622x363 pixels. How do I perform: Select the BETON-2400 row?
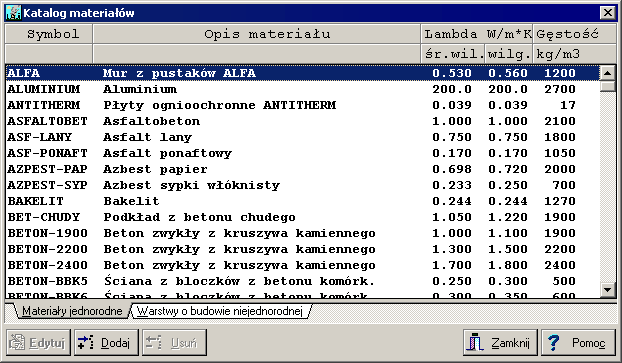(303, 265)
